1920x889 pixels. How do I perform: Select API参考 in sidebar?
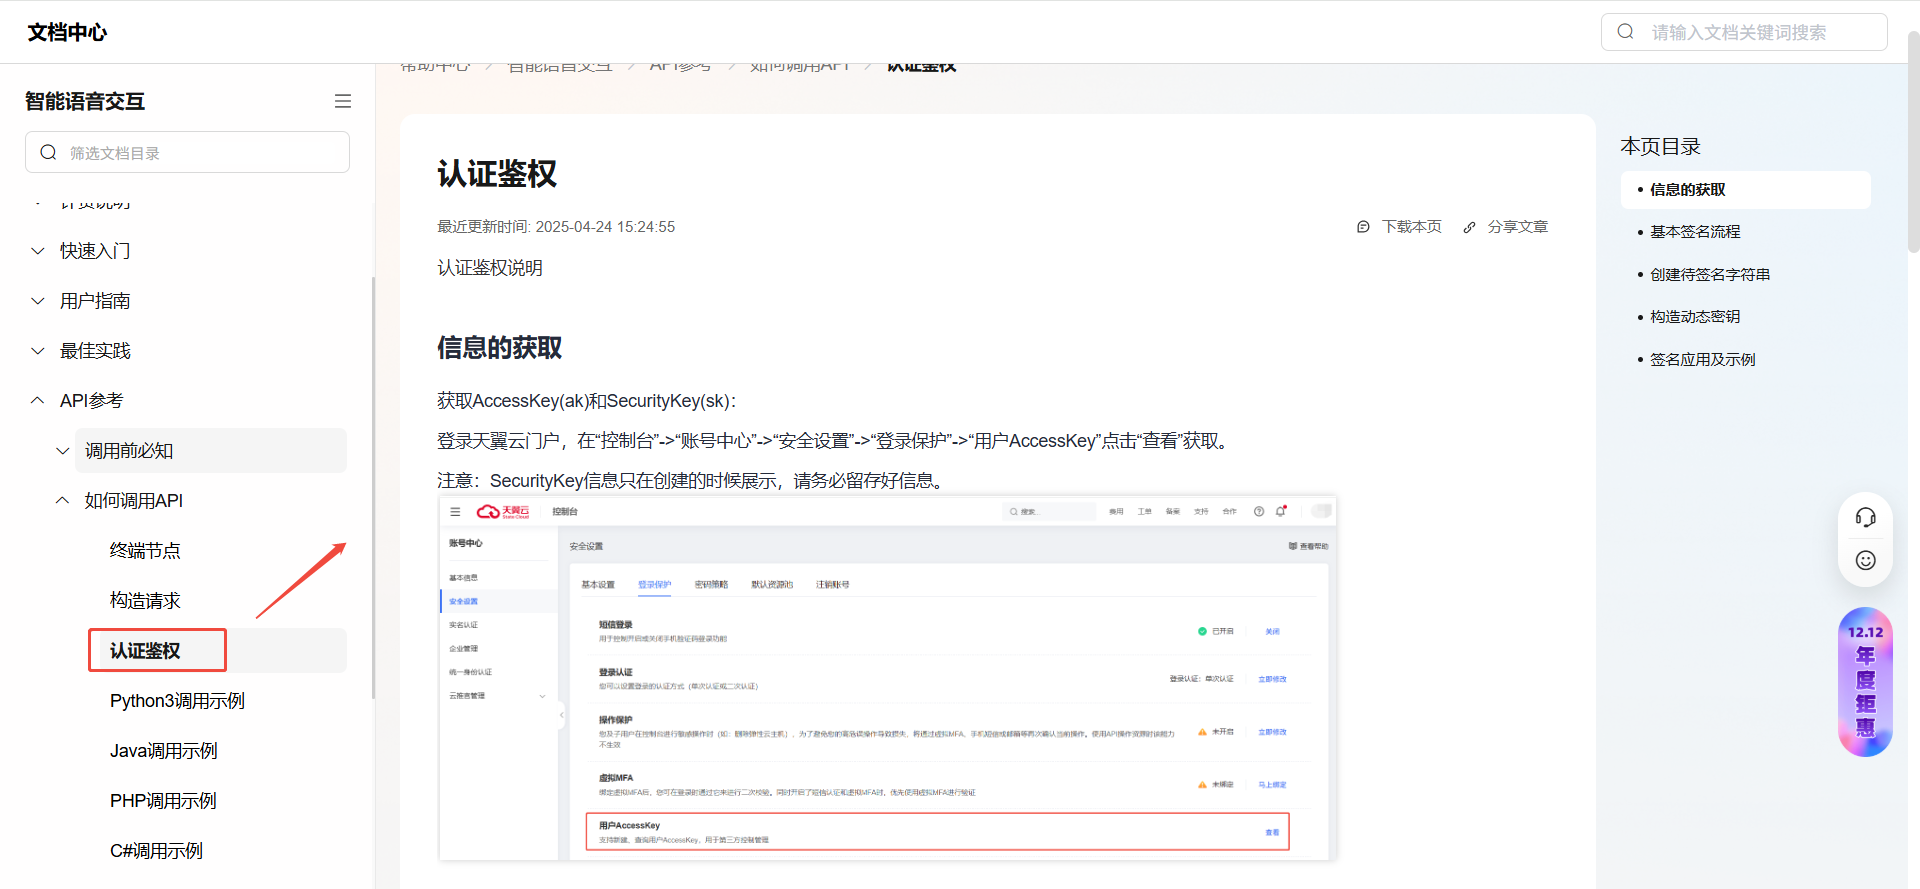pyautogui.click(x=91, y=401)
